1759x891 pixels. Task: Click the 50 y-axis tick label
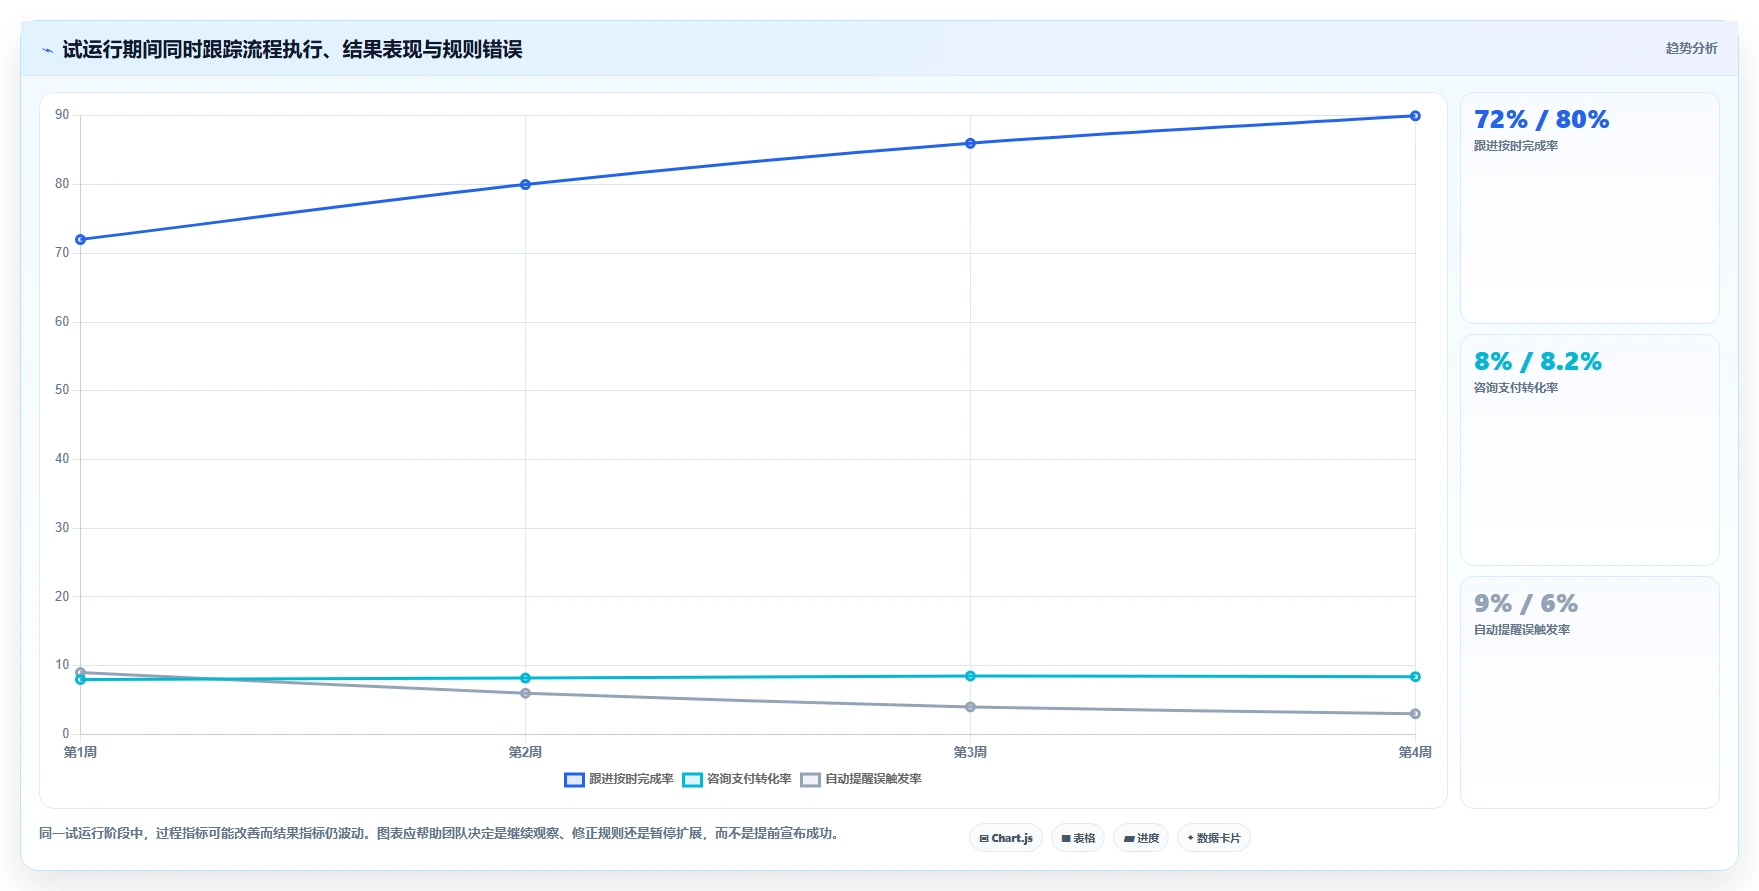[x=62, y=390]
